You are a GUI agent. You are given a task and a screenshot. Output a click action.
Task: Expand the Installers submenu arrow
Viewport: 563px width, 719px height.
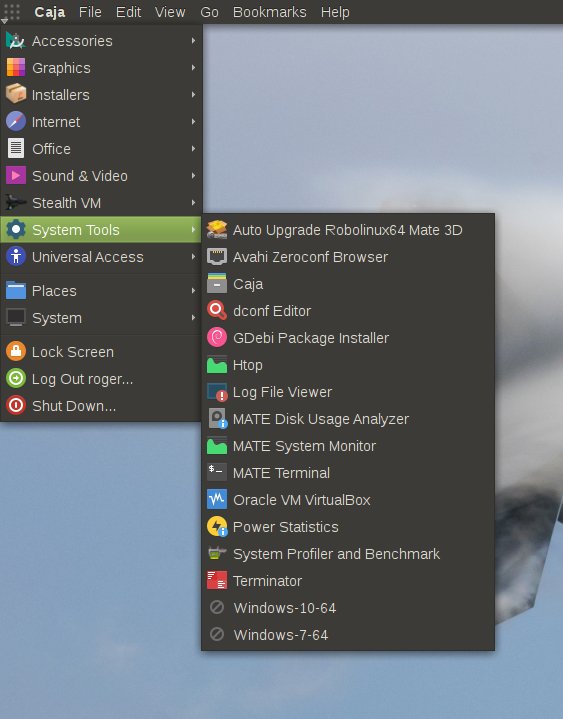tap(193, 94)
